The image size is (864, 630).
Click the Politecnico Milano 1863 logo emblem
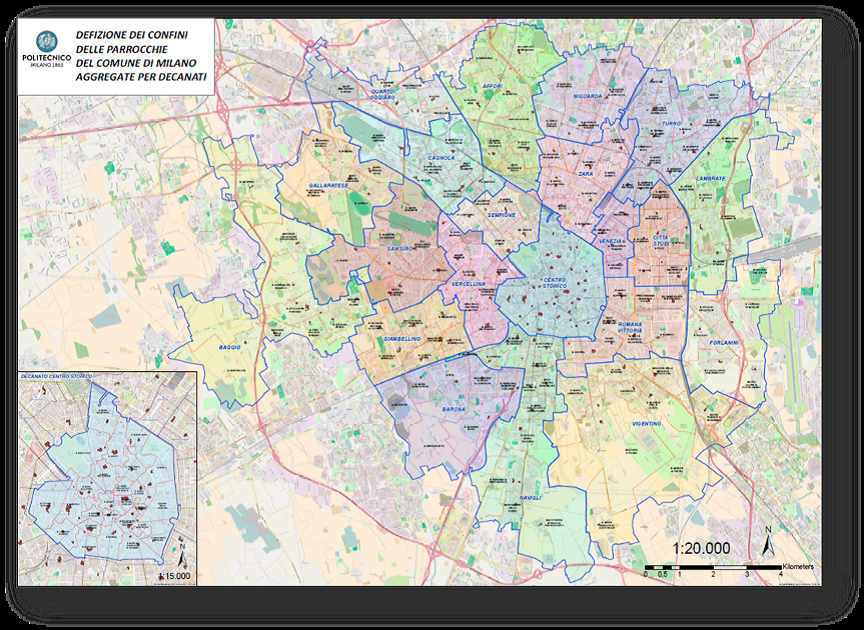click(47, 41)
